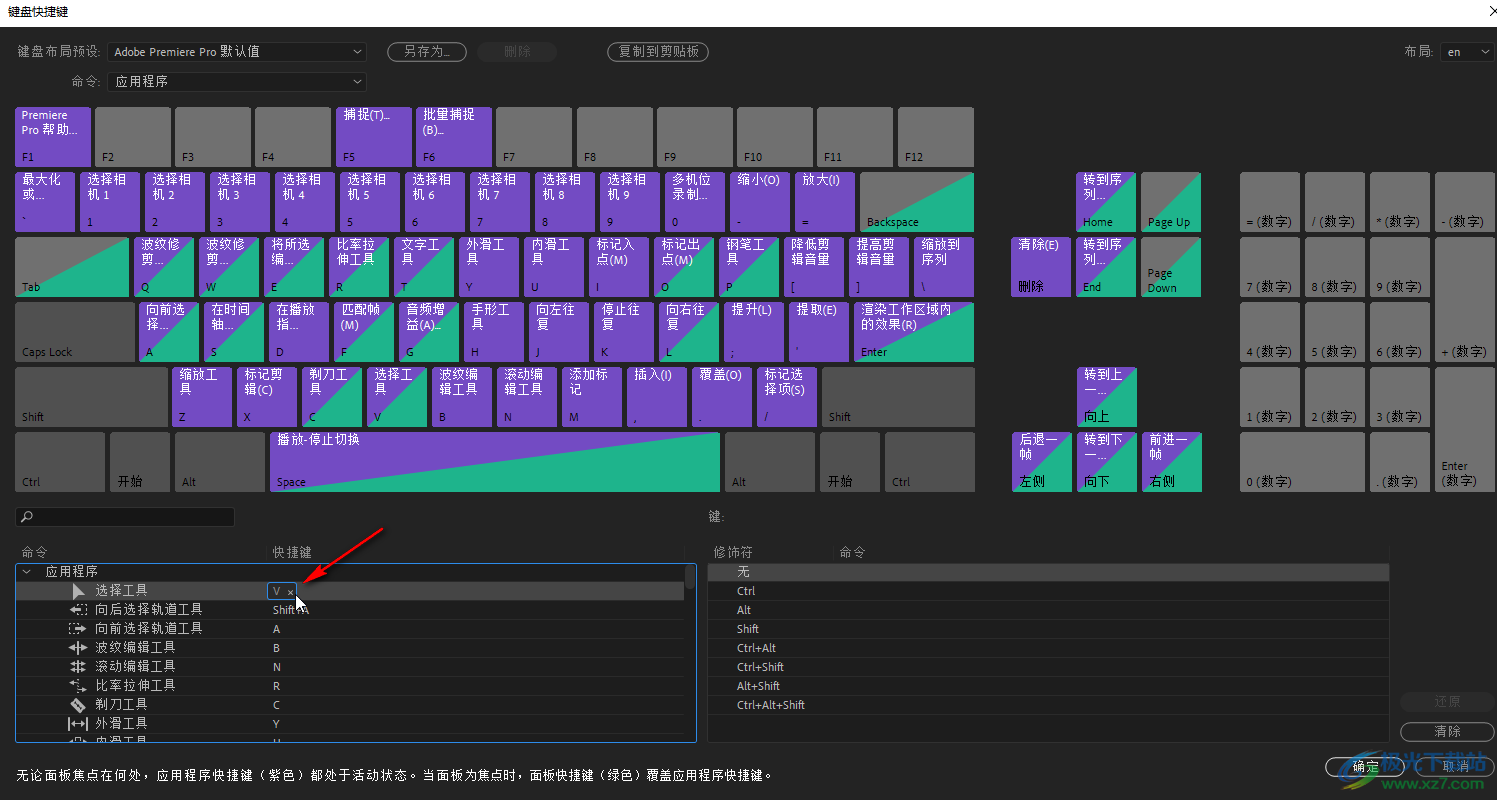Click the Home 转到序列 key
The height and width of the screenshot is (800, 1497).
pos(1106,202)
